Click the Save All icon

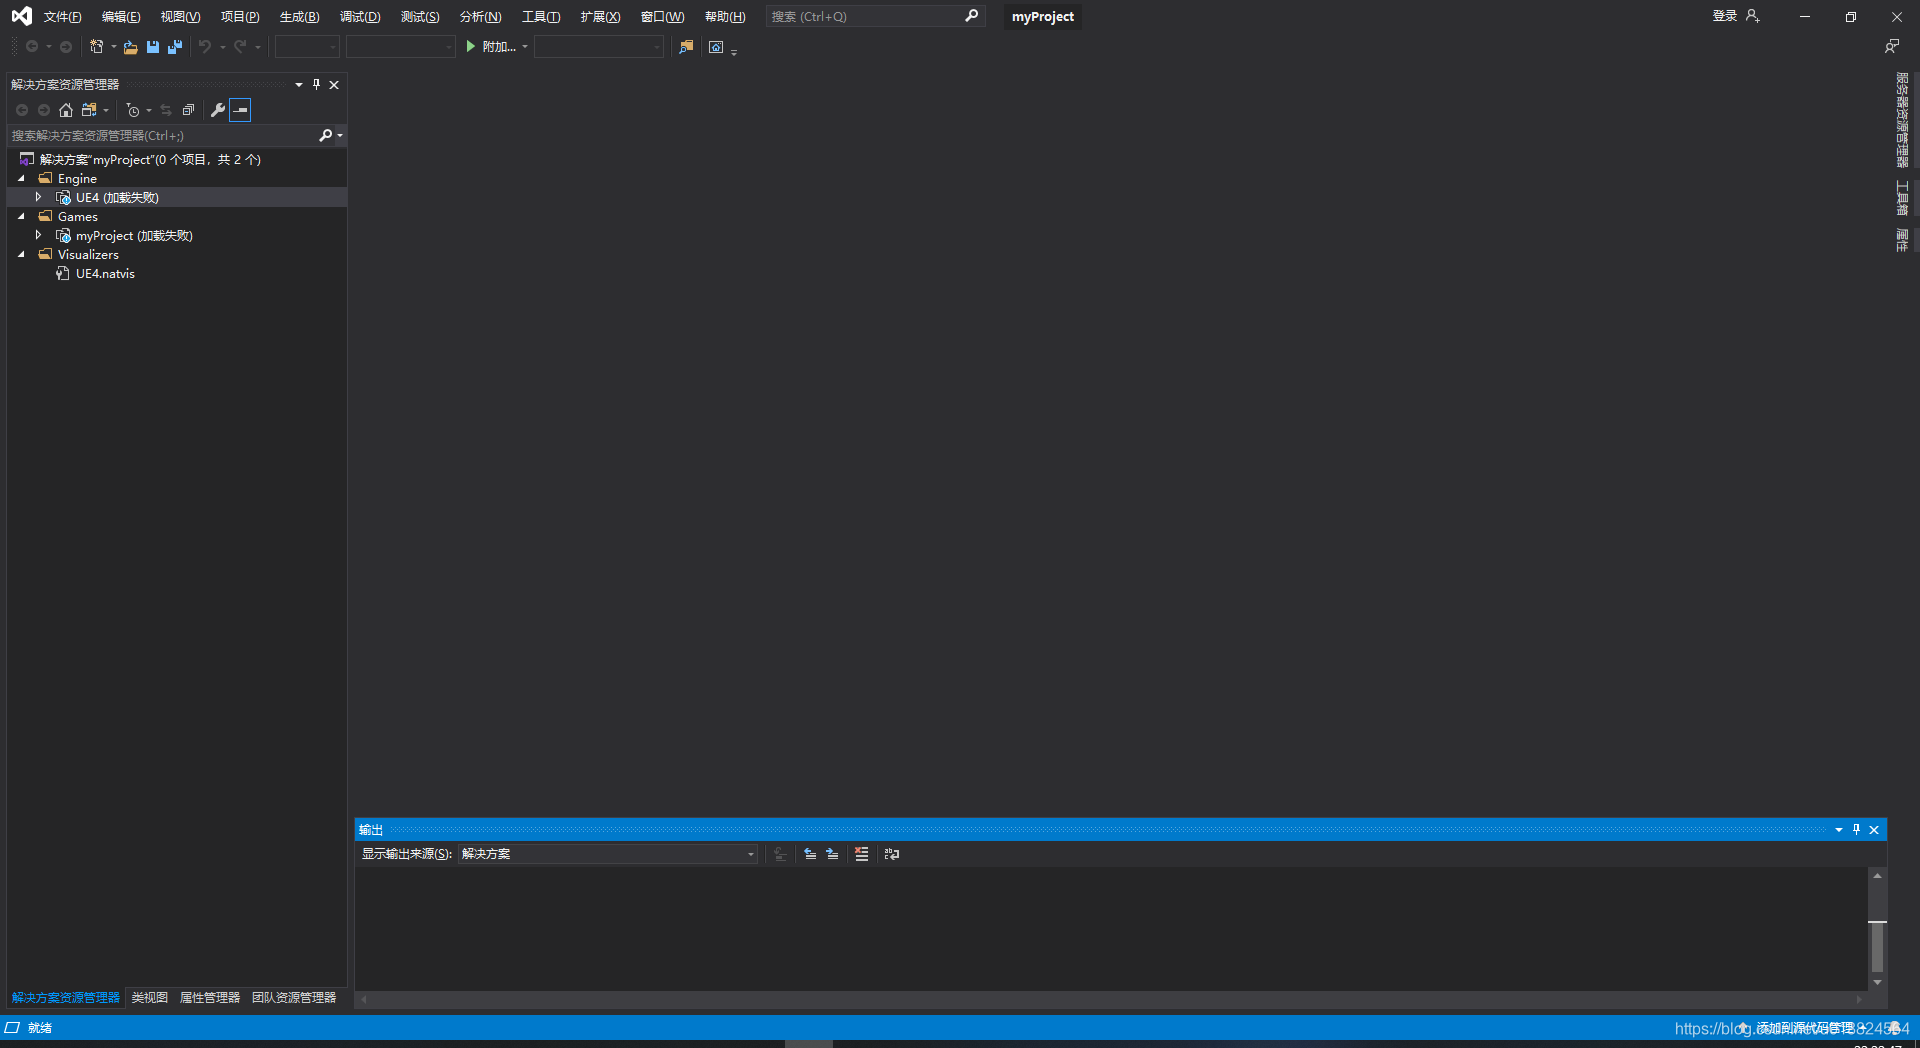[x=175, y=47]
